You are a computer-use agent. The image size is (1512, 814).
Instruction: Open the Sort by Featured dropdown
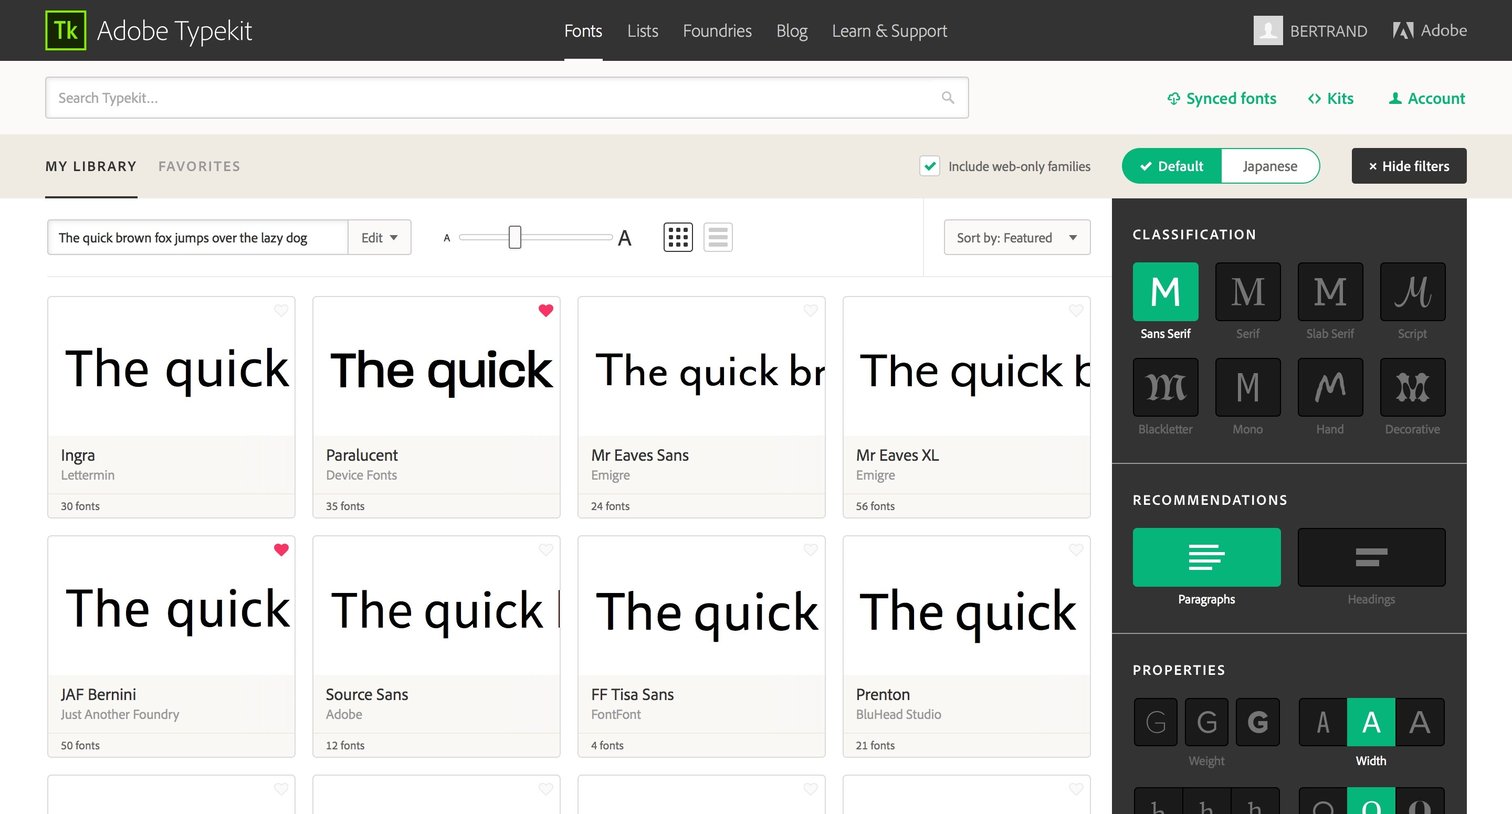pos(1017,237)
